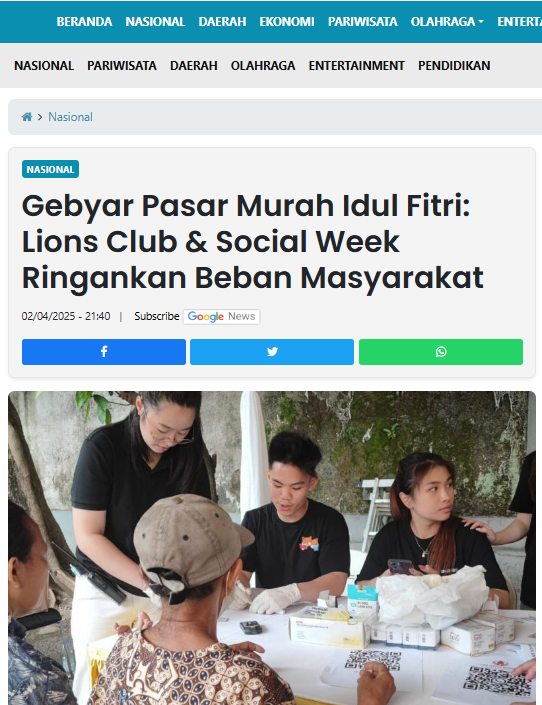Viewport: 542px width, 705px height.
Task: Open the article's main photo
Action: 272,548
